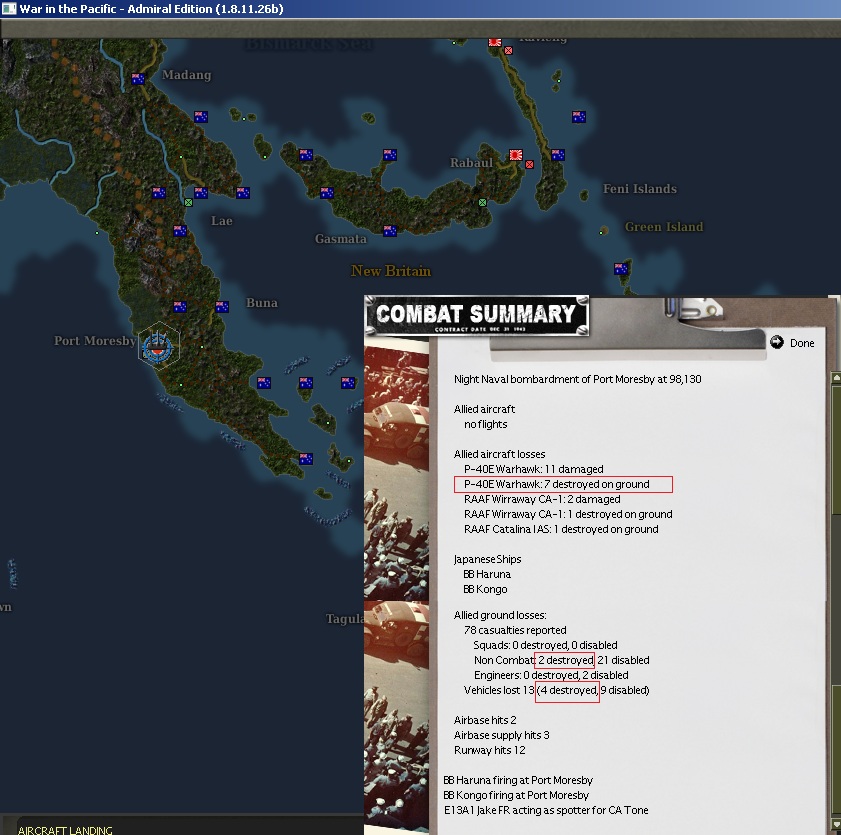Select the Japanese flag base at Rabaul

(516, 155)
